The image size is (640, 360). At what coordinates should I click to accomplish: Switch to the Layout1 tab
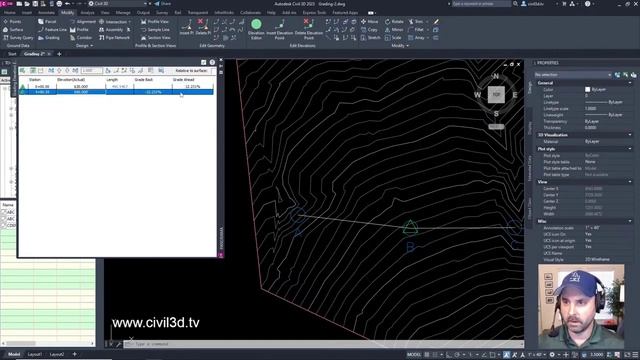click(x=35, y=354)
